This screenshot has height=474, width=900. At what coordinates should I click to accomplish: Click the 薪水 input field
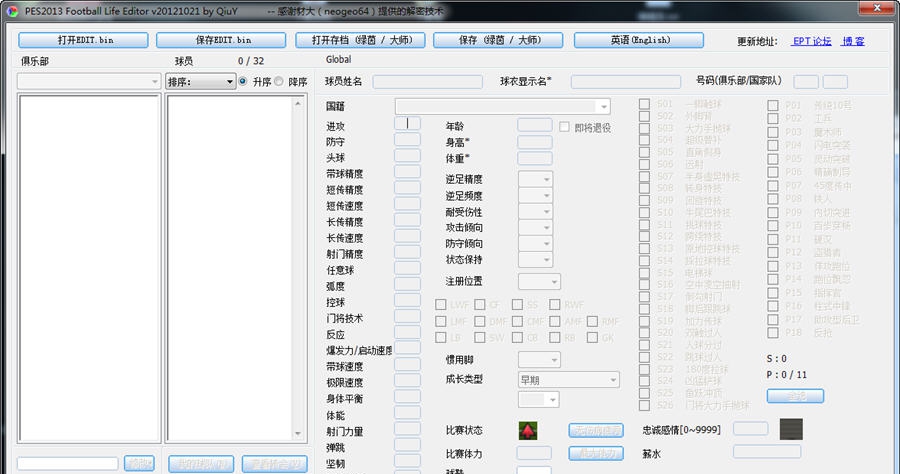[767, 452]
